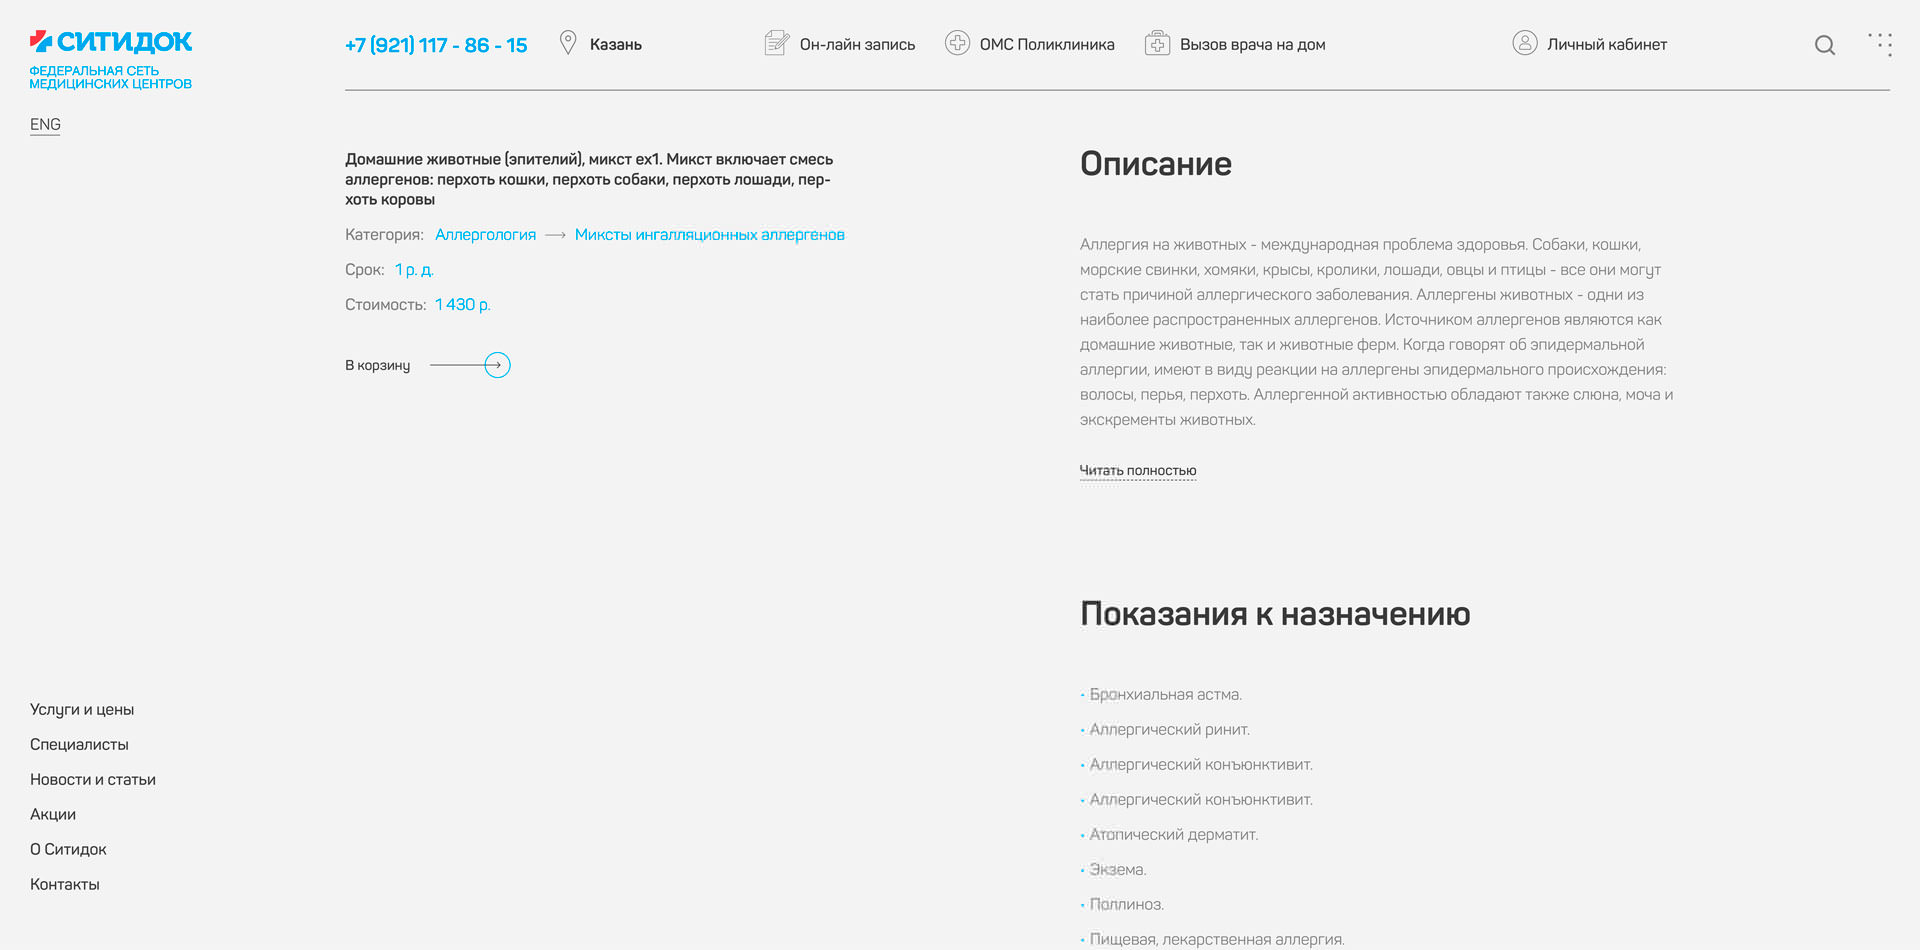Open Вызов врача на дом
The width and height of the screenshot is (1920, 950).
tap(1253, 44)
